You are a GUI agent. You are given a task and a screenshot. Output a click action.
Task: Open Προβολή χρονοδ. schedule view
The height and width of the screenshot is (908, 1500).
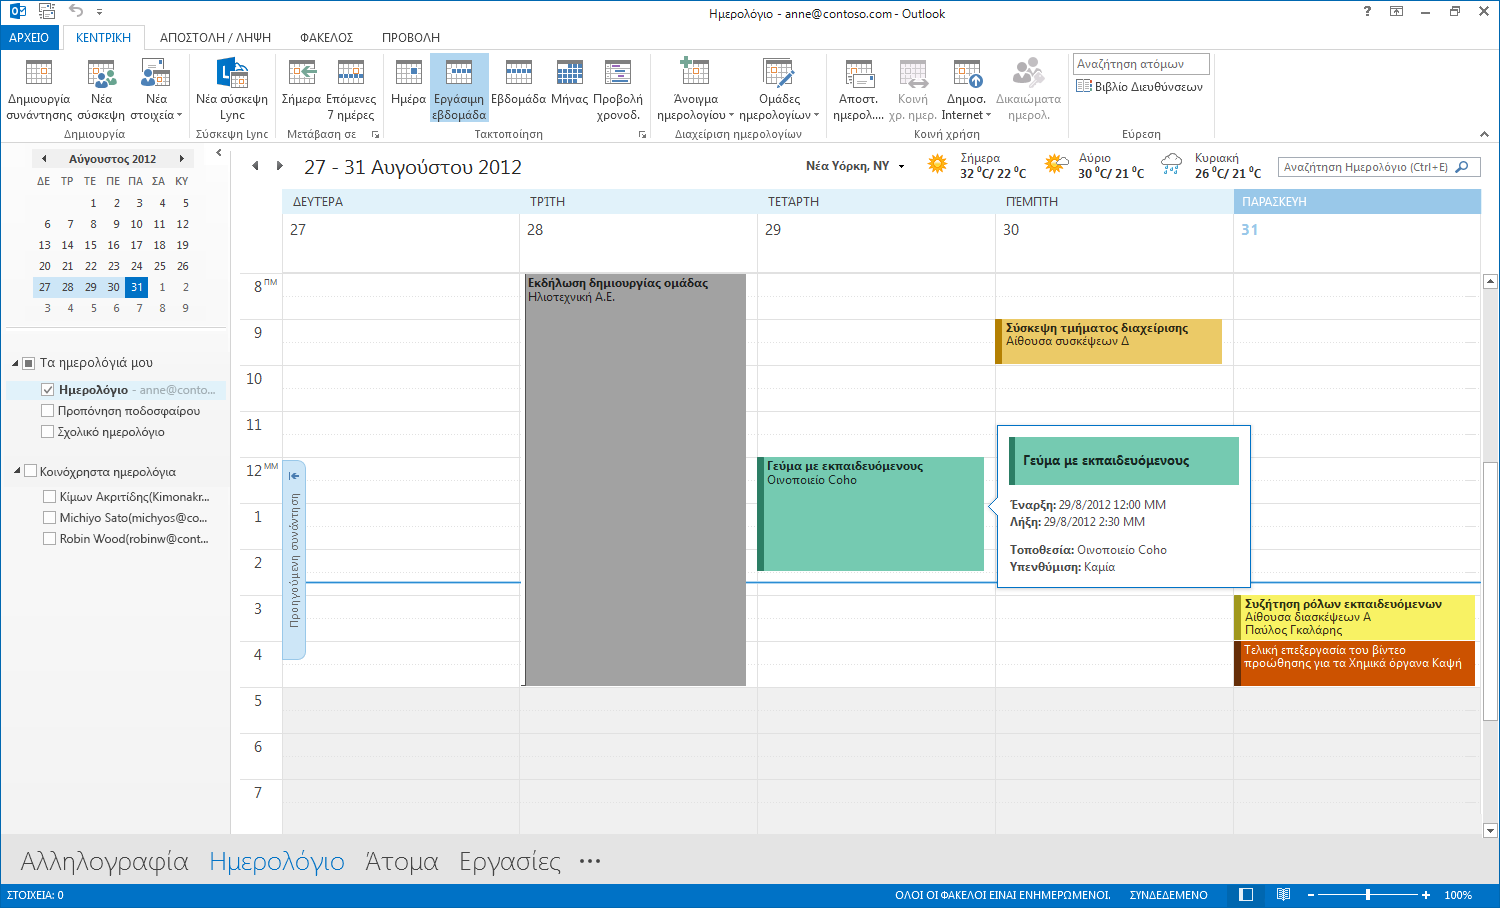618,89
